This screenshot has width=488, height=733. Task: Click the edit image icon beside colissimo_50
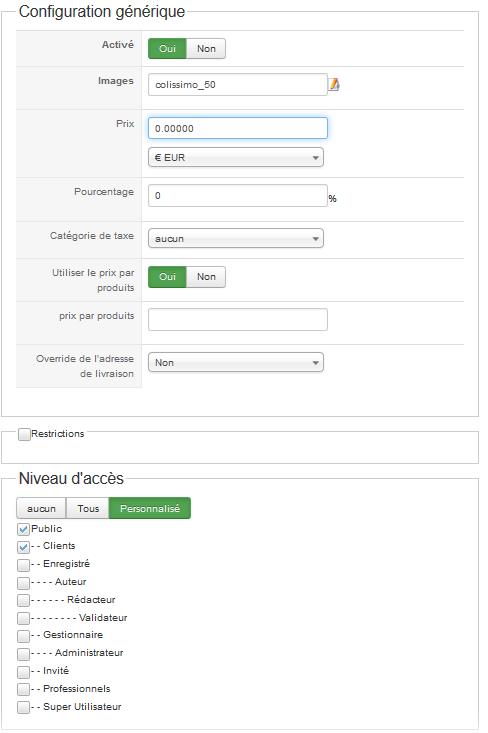point(334,85)
